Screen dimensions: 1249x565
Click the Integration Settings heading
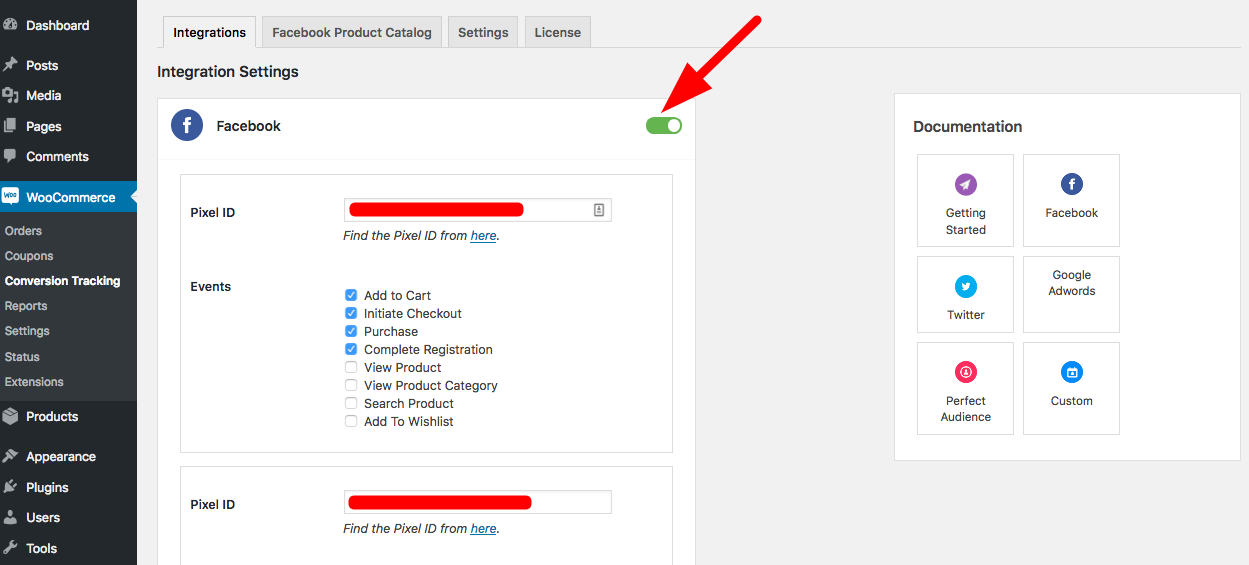pyautogui.click(x=228, y=72)
